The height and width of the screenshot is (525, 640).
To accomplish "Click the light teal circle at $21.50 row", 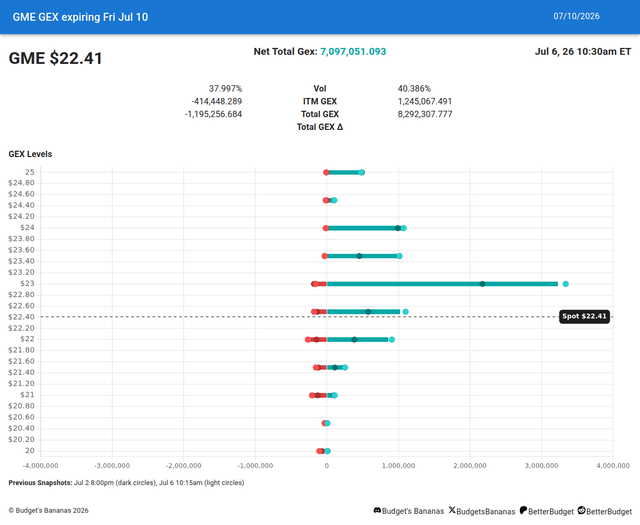I will [x=345, y=367].
